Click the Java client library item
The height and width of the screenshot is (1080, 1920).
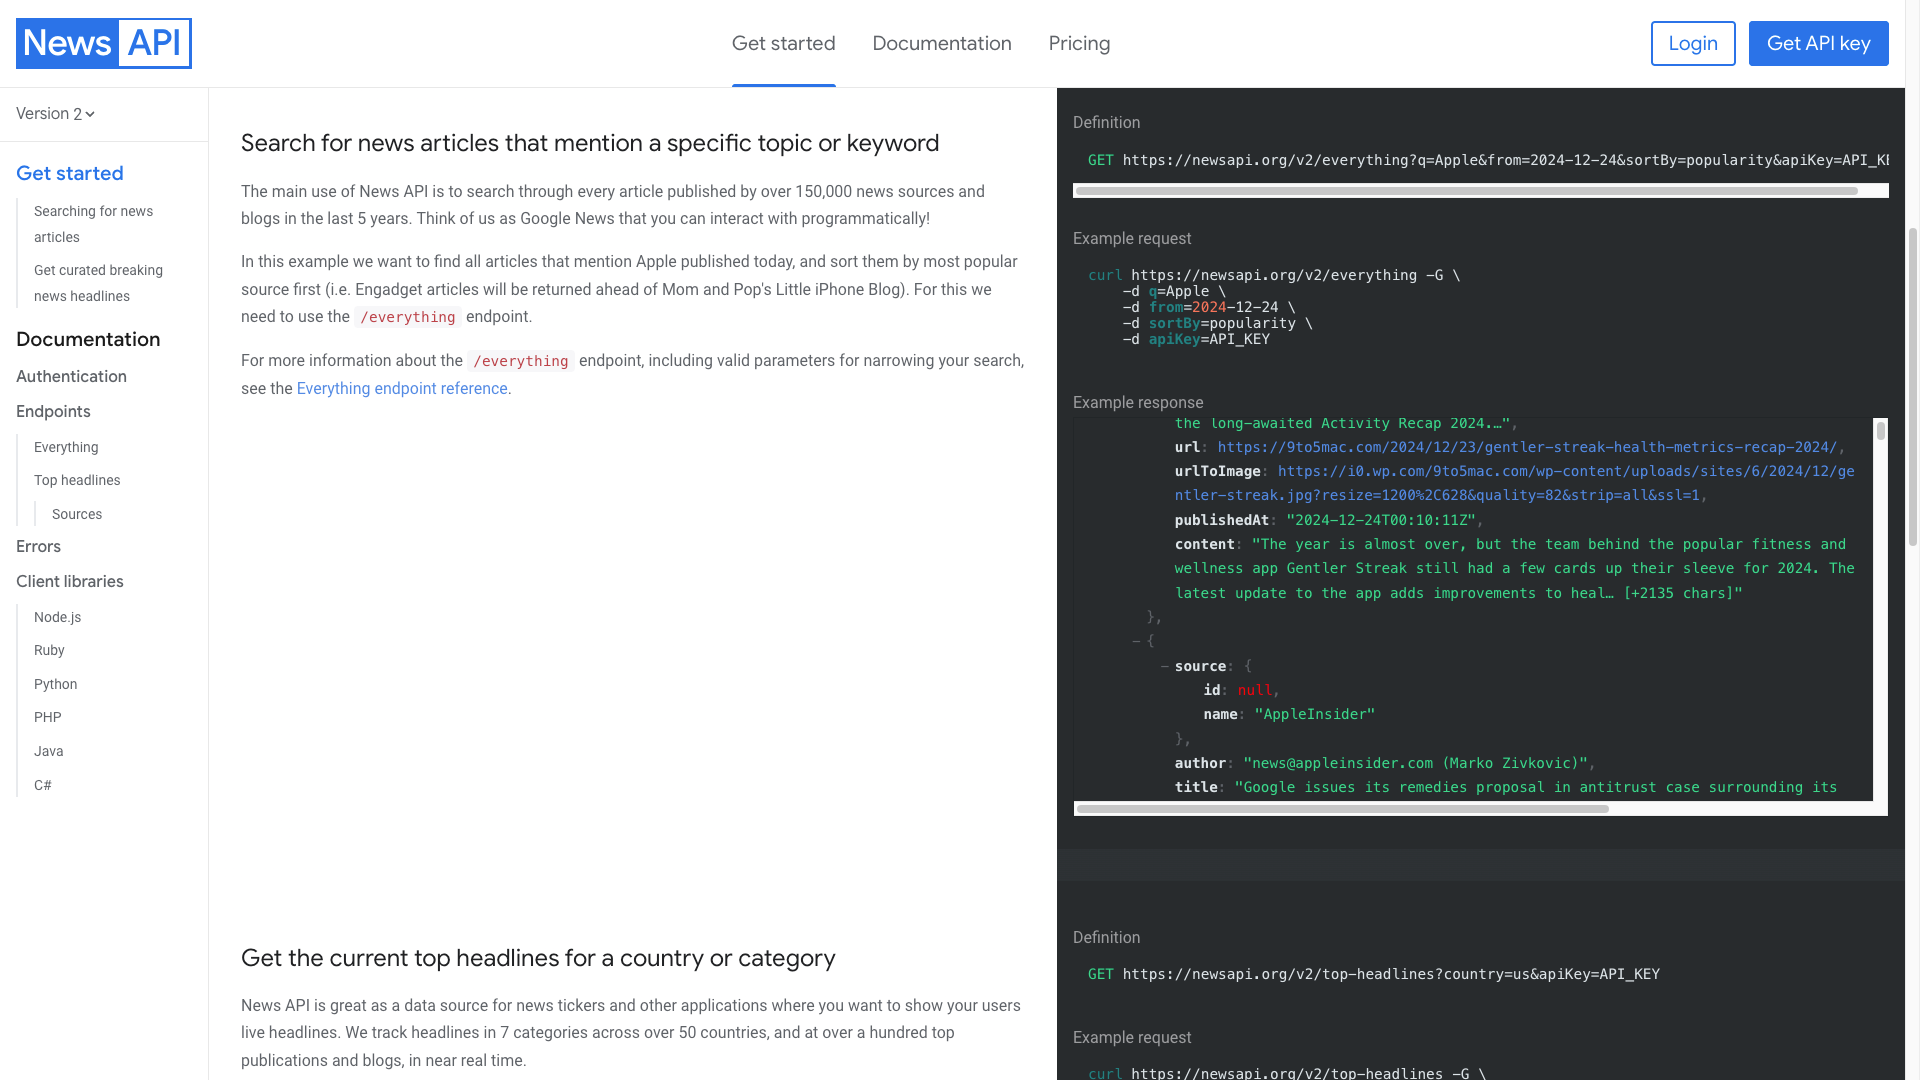point(49,750)
